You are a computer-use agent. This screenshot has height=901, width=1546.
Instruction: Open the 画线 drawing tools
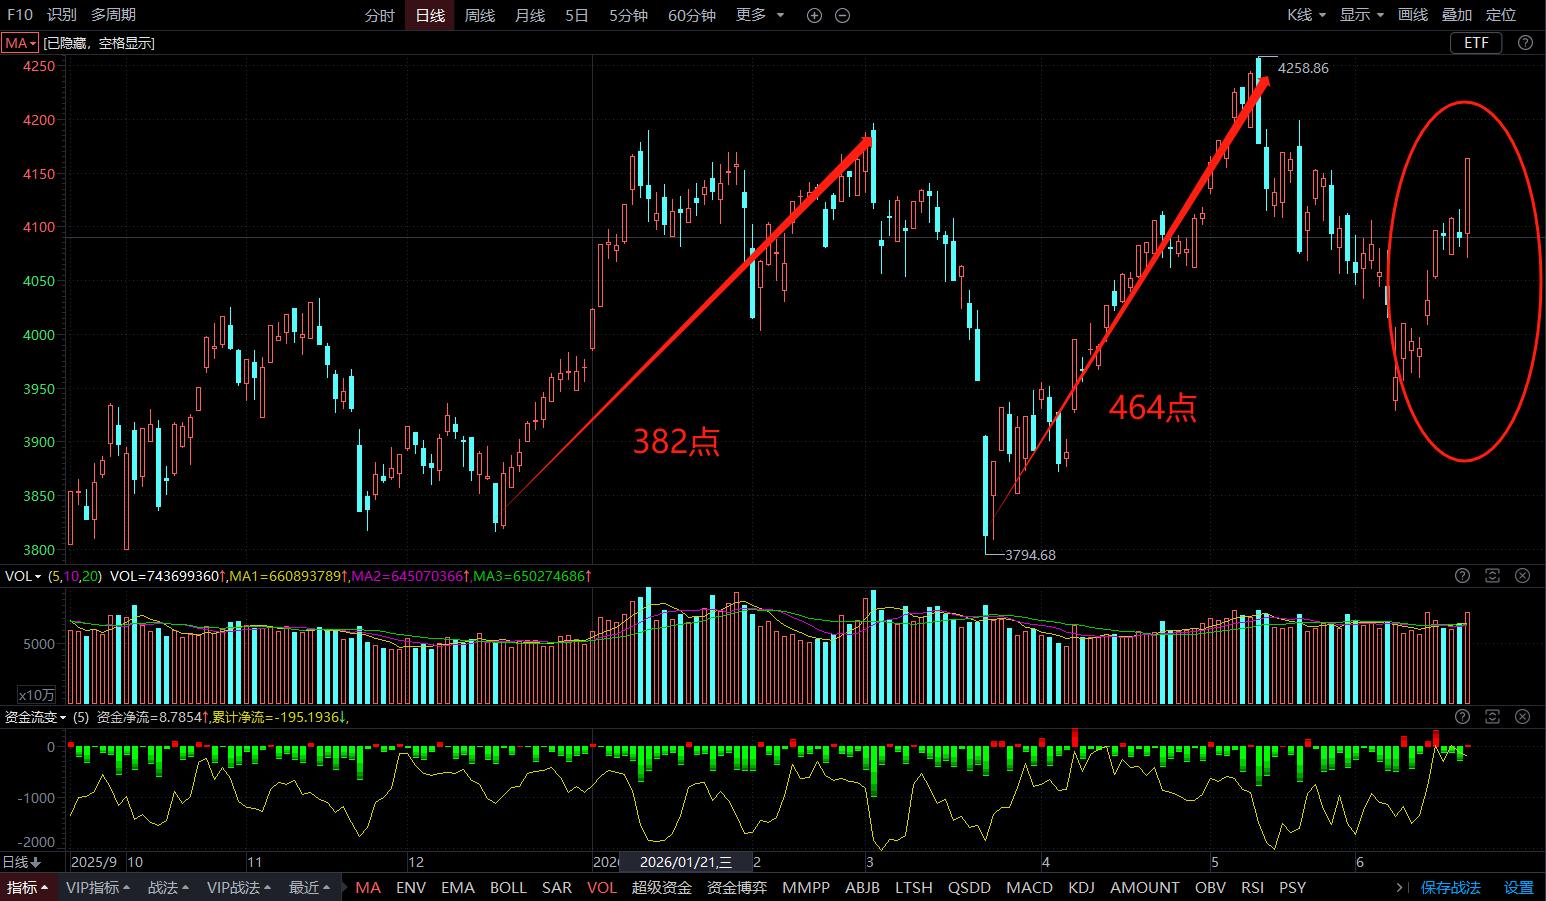tap(1413, 15)
